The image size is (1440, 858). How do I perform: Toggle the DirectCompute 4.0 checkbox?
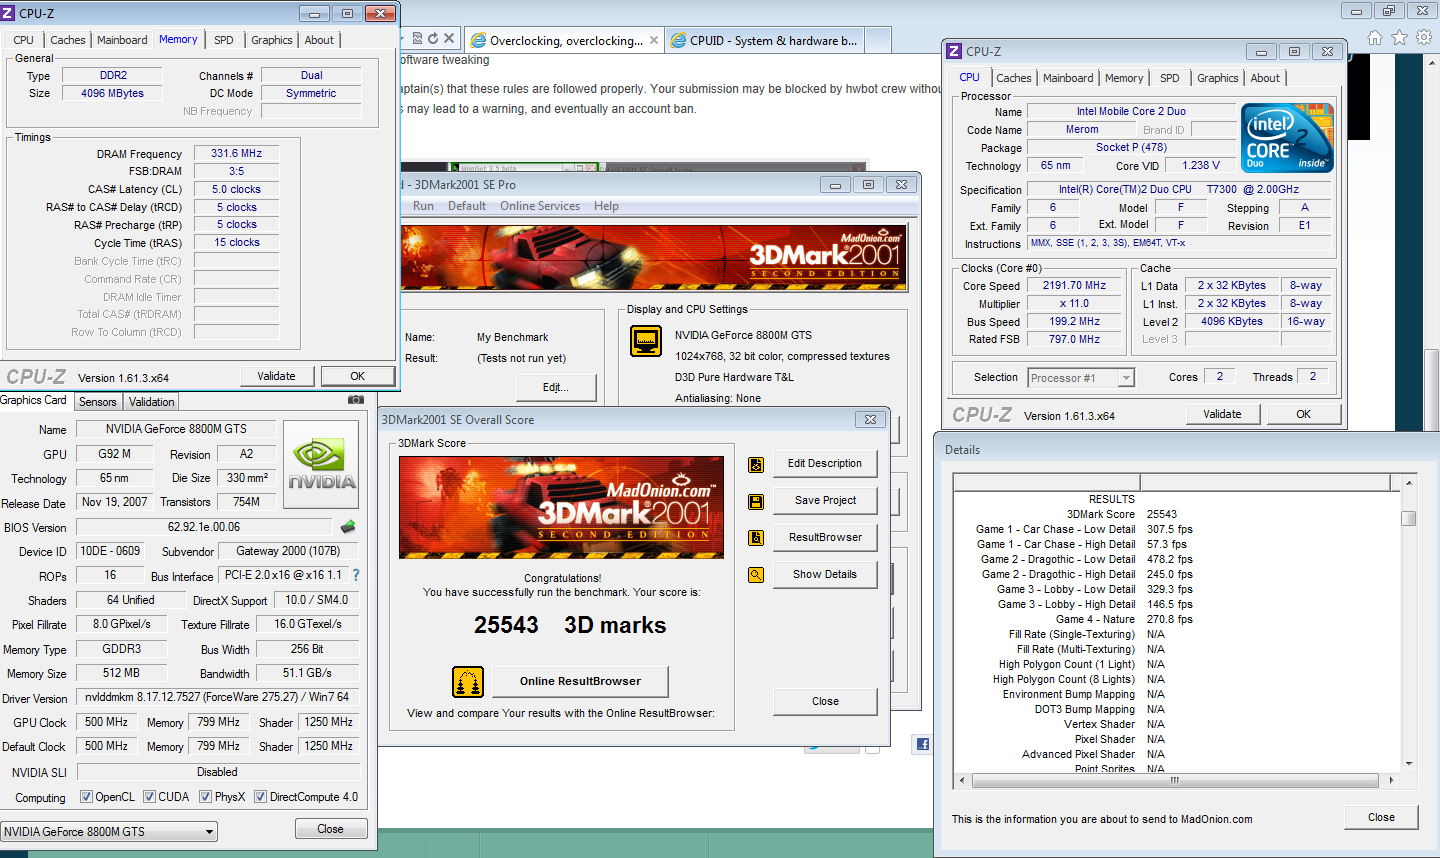(x=260, y=797)
